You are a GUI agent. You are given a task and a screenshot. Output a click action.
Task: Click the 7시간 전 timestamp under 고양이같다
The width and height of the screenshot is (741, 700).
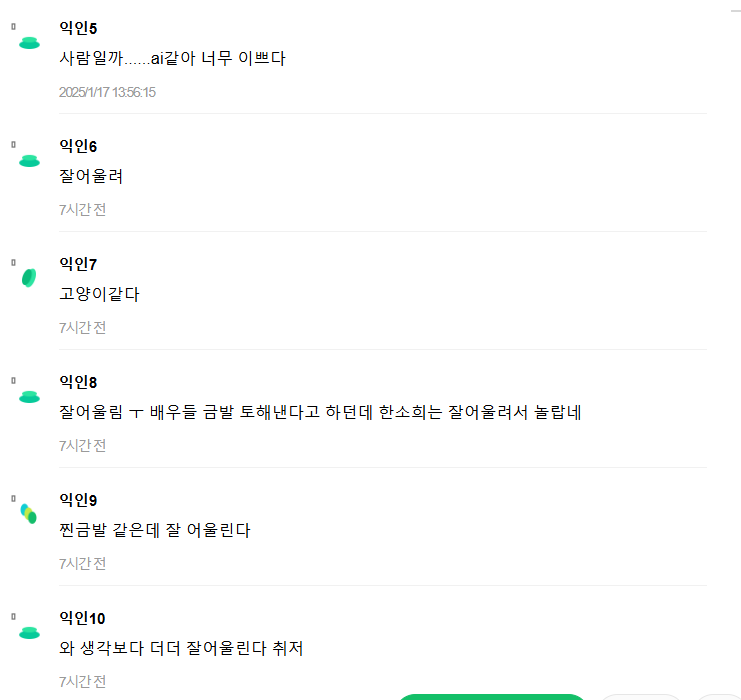(x=82, y=327)
